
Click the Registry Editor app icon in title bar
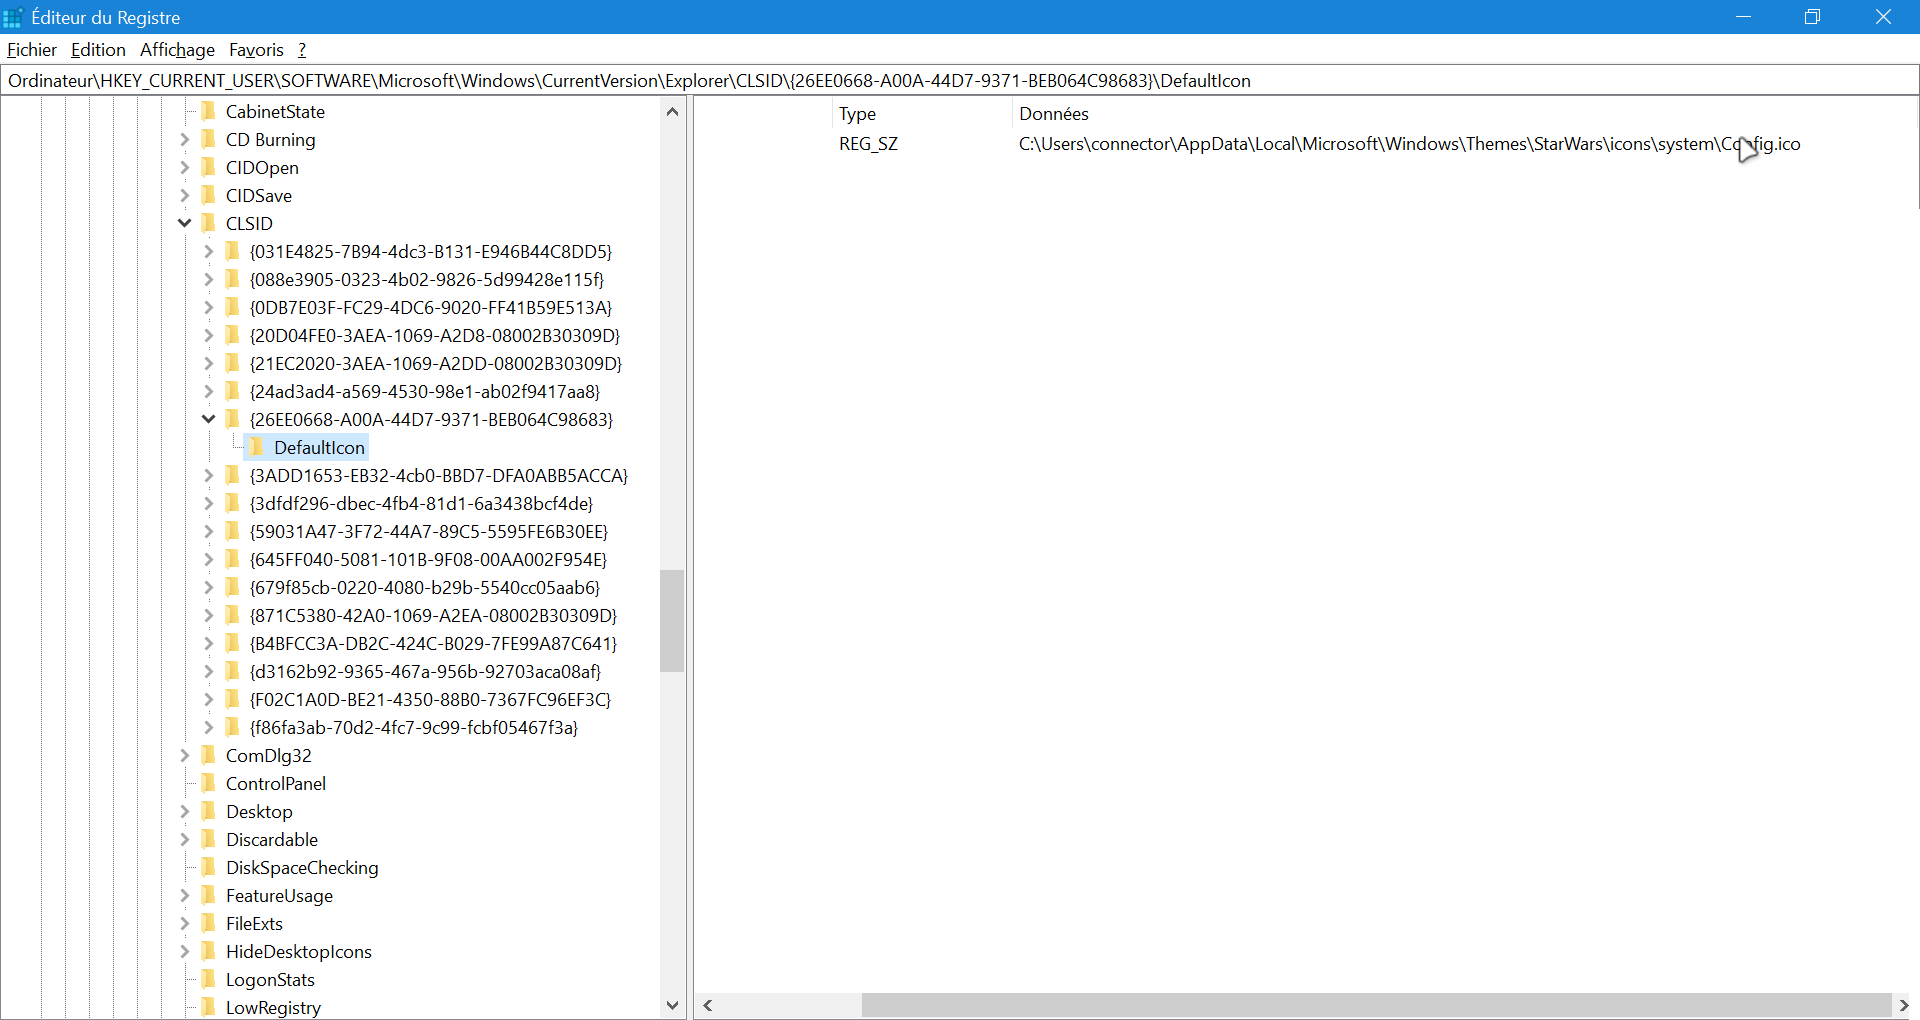click(13, 17)
